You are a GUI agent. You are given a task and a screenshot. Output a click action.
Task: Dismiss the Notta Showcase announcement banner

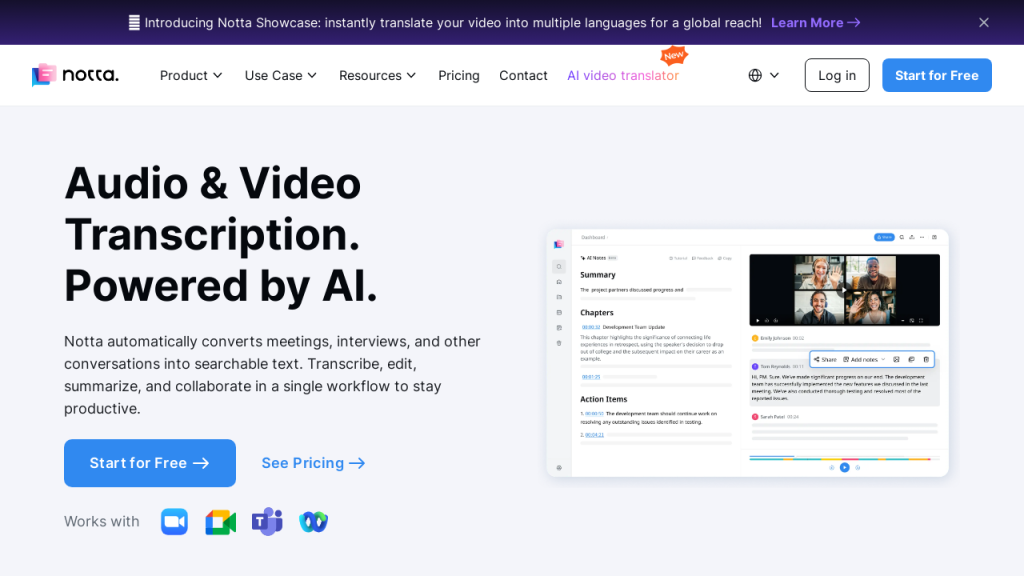coord(983,22)
